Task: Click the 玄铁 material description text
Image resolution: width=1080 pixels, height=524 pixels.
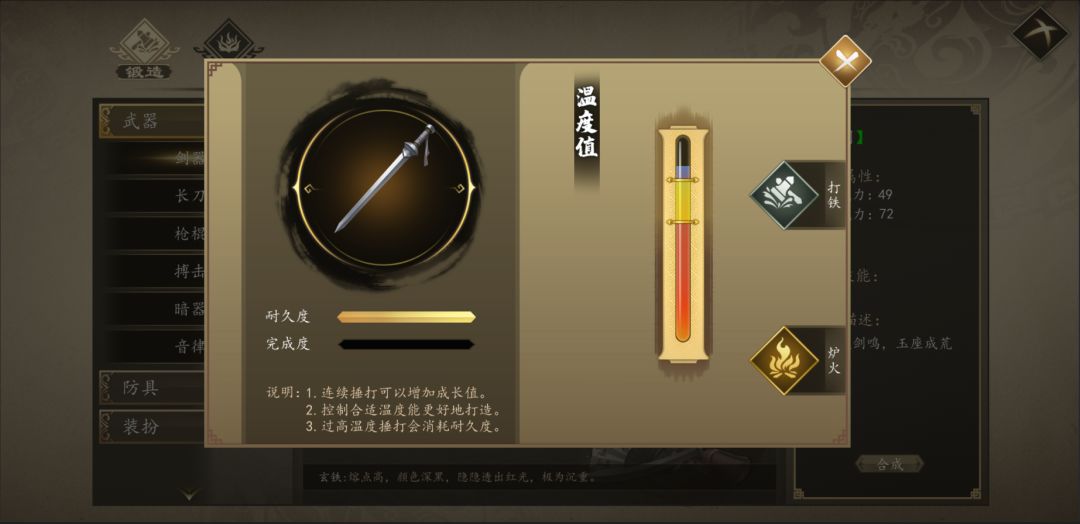Action: (x=458, y=476)
